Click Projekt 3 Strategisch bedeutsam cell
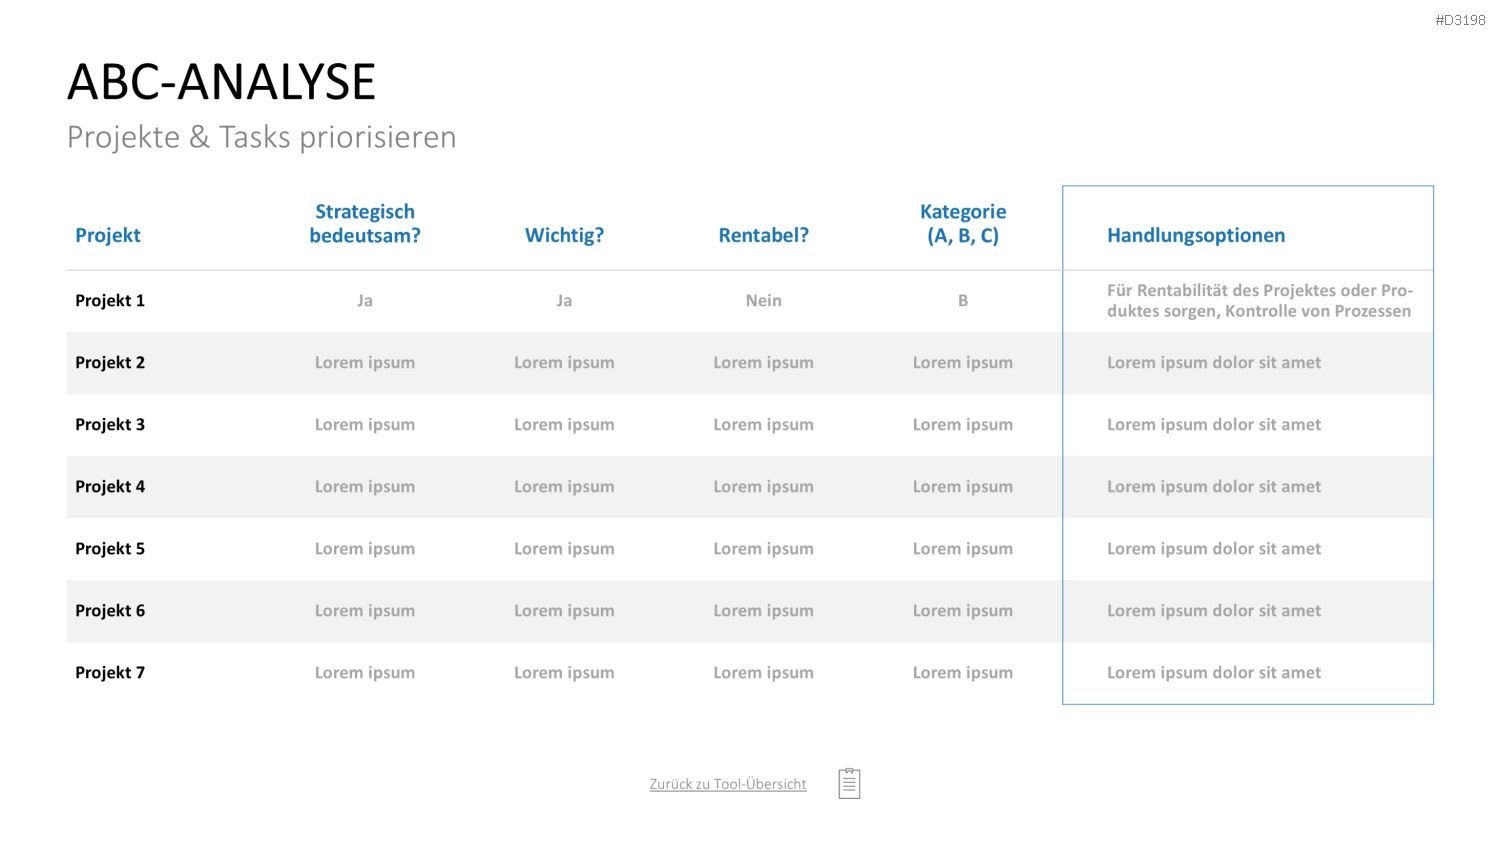This screenshot has width=1500, height=844. [x=365, y=424]
